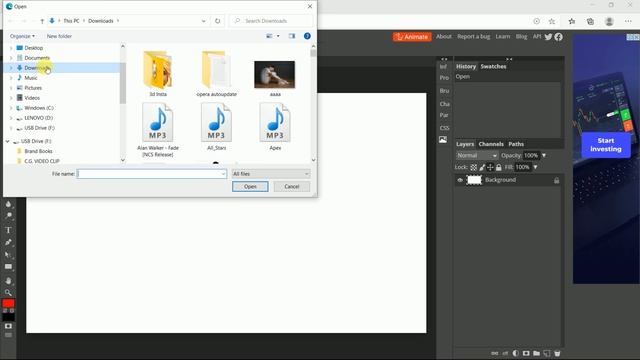Open the Fill slider arrow
This screenshot has width=640, height=360.
pos(536,167)
